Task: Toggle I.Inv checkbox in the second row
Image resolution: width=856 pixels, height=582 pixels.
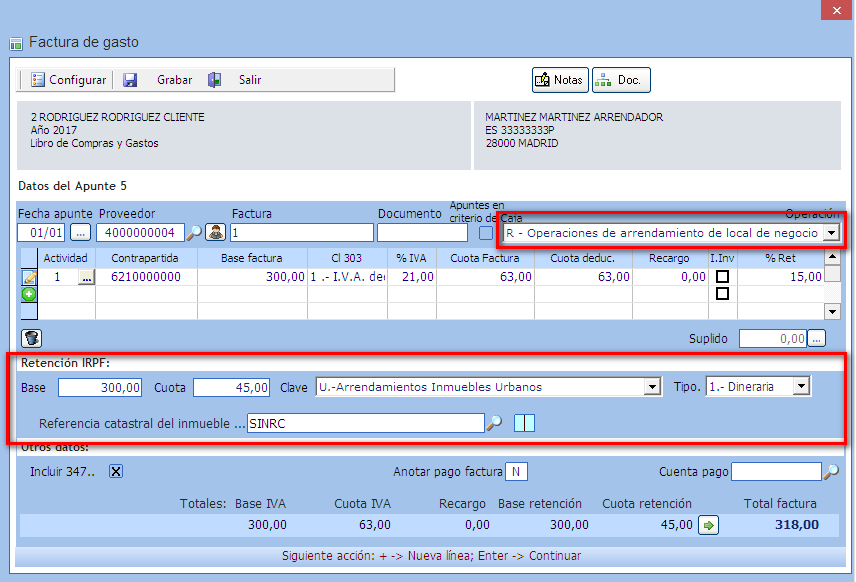Action: 722,294
